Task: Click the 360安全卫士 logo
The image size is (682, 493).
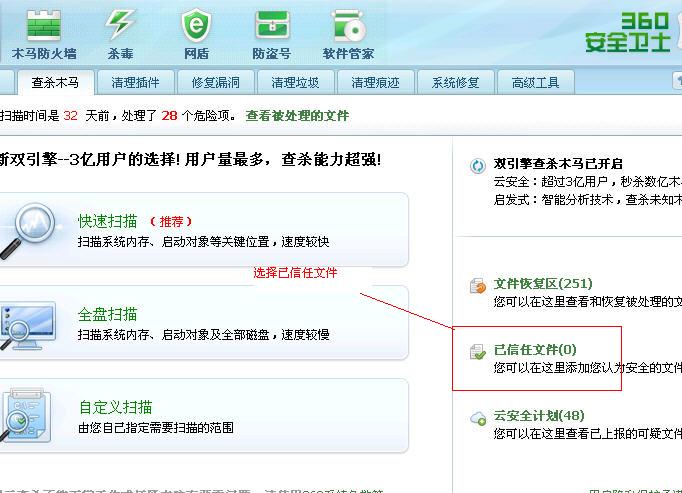Action: [x=628, y=33]
